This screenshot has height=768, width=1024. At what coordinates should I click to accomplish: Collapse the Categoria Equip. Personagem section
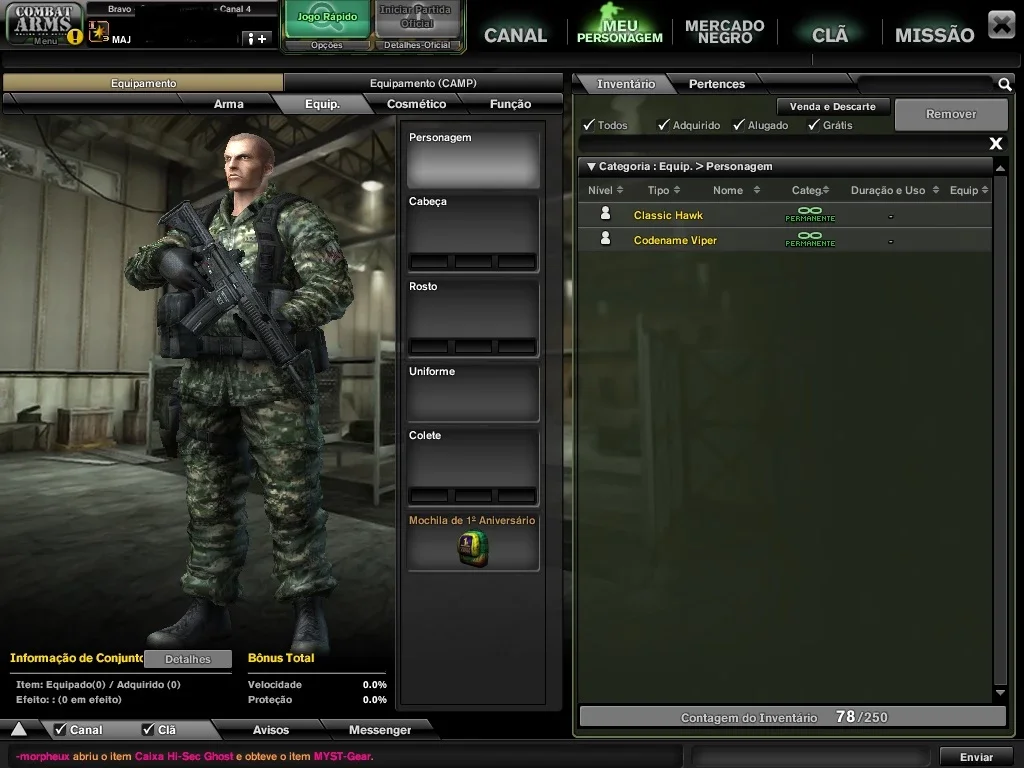click(x=591, y=167)
